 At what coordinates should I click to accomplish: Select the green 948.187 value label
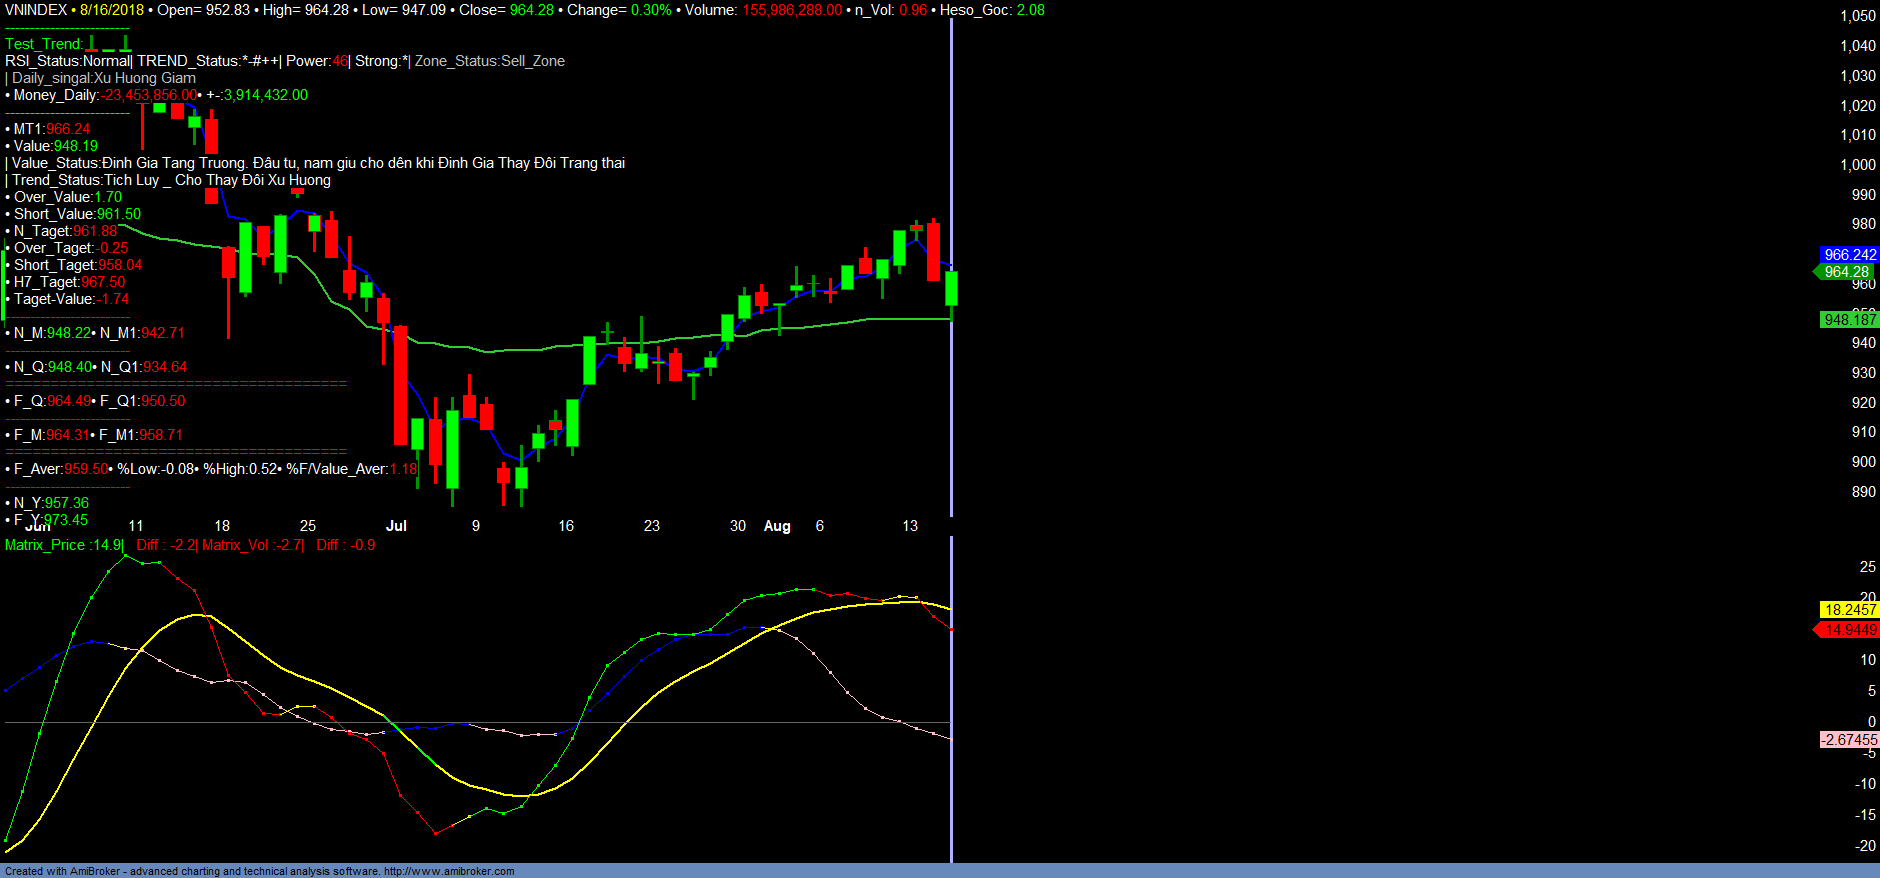click(x=1849, y=320)
